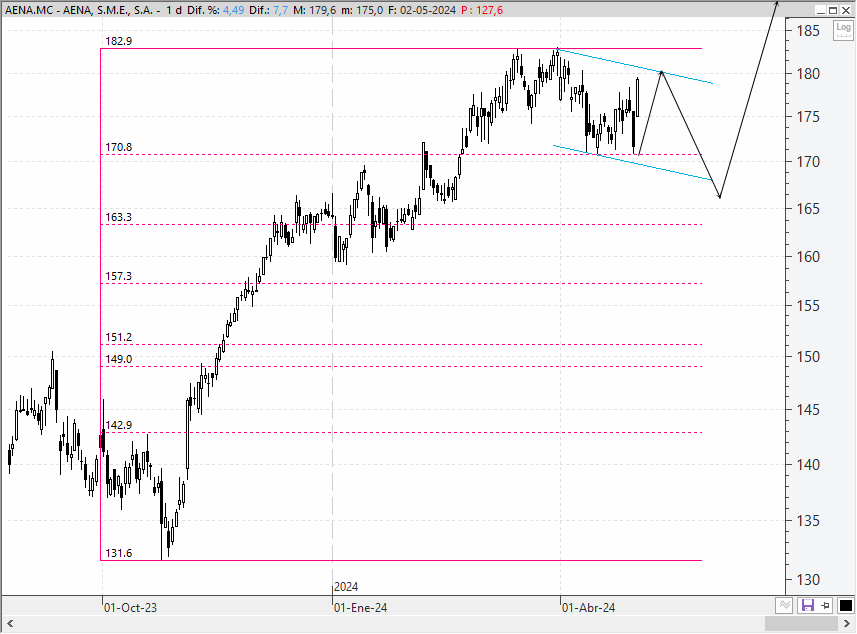Click the double-chevron expand icon
The width and height of the screenshot is (857, 634).
784,606
